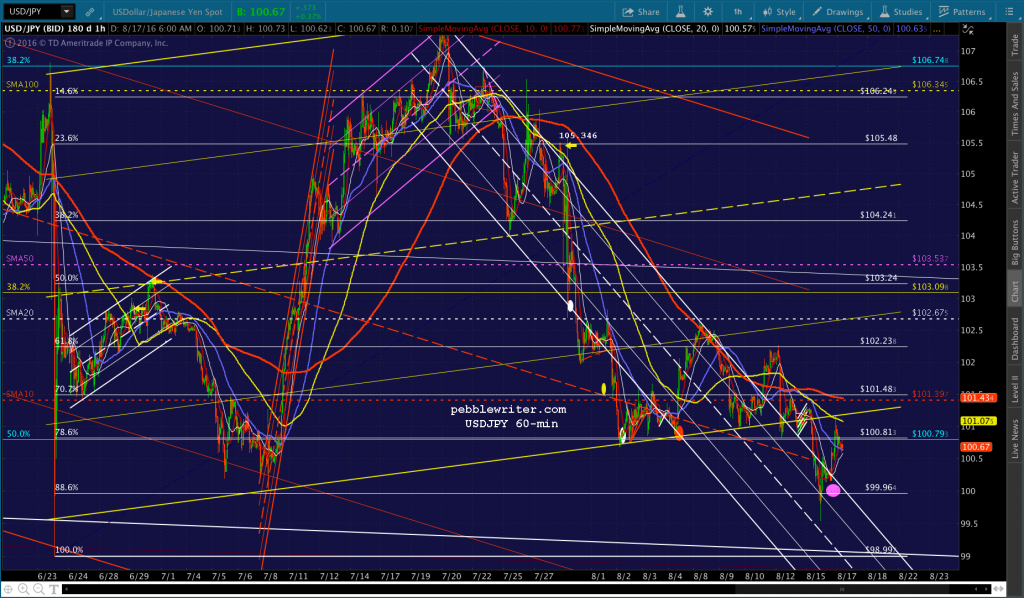This screenshot has width=1024, height=598.
Task: Click the SimpleMovingAvg (CLOSE, 10, 0) label
Action: [485, 29]
